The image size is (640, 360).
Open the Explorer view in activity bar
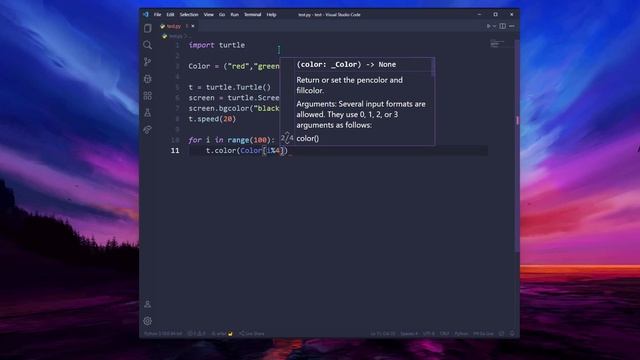(x=148, y=28)
